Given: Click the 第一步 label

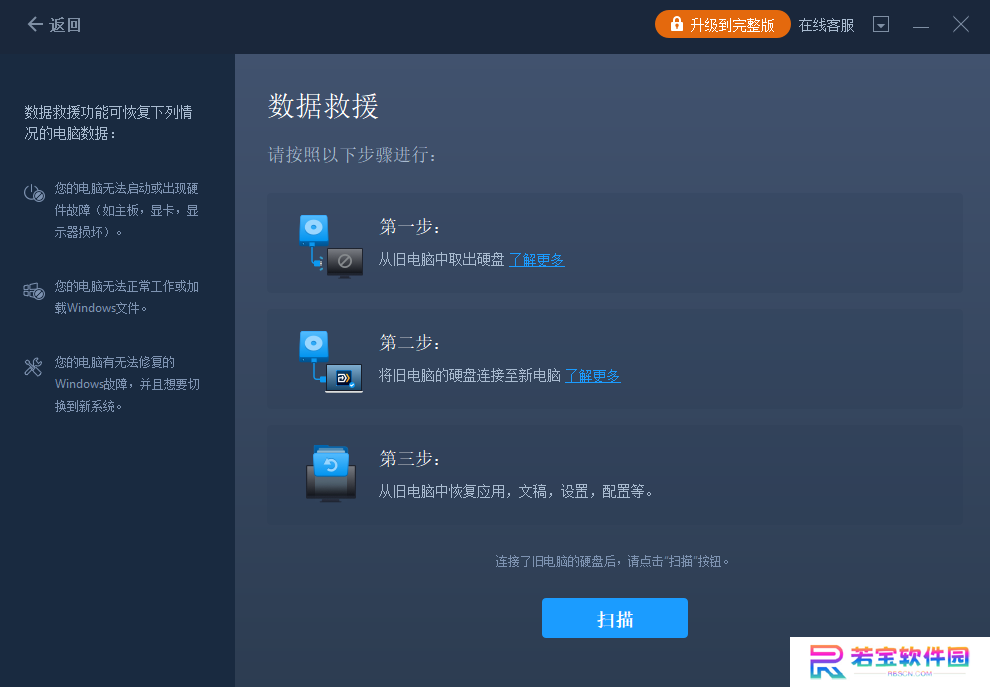Looking at the screenshot, I should click(409, 226).
